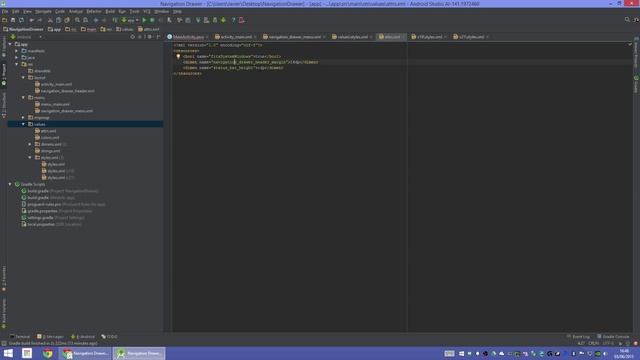Open the Edit menu

point(16,11)
